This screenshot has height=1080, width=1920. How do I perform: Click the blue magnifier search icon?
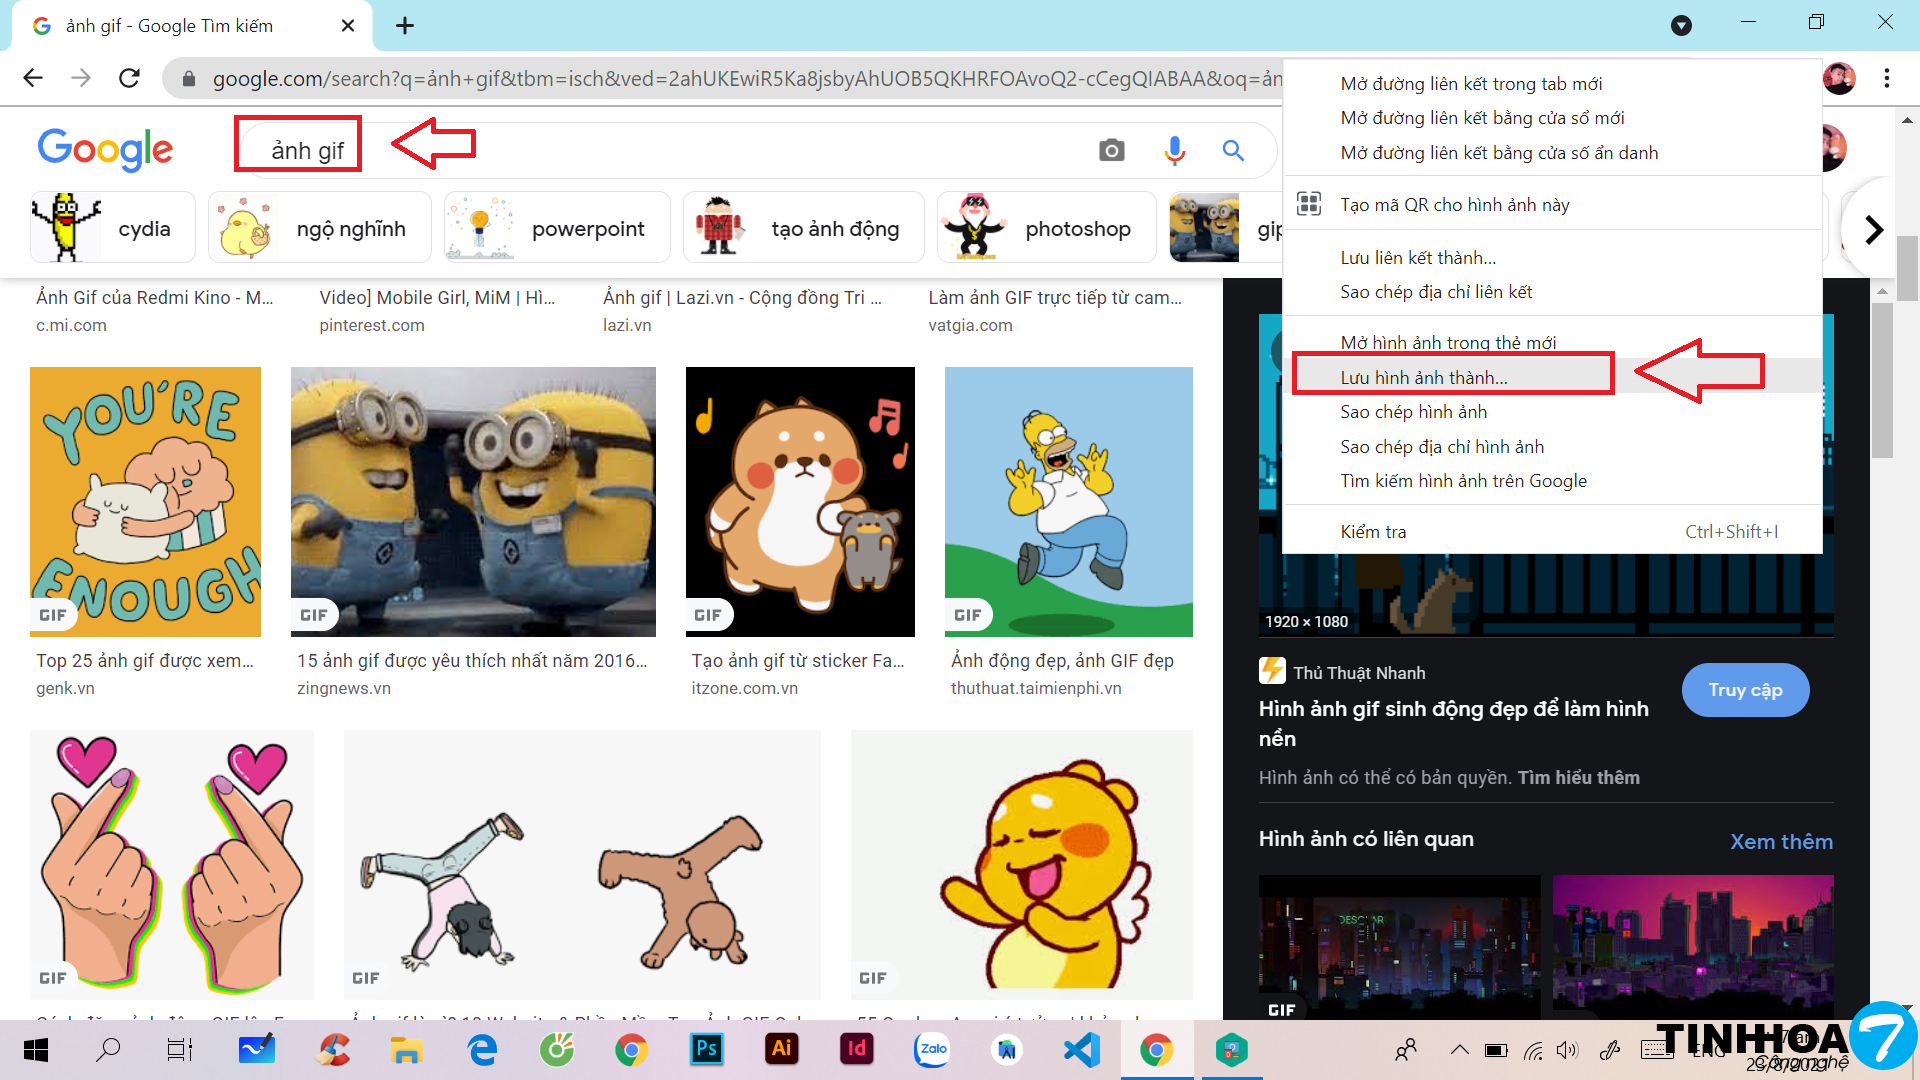point(1233,150)
